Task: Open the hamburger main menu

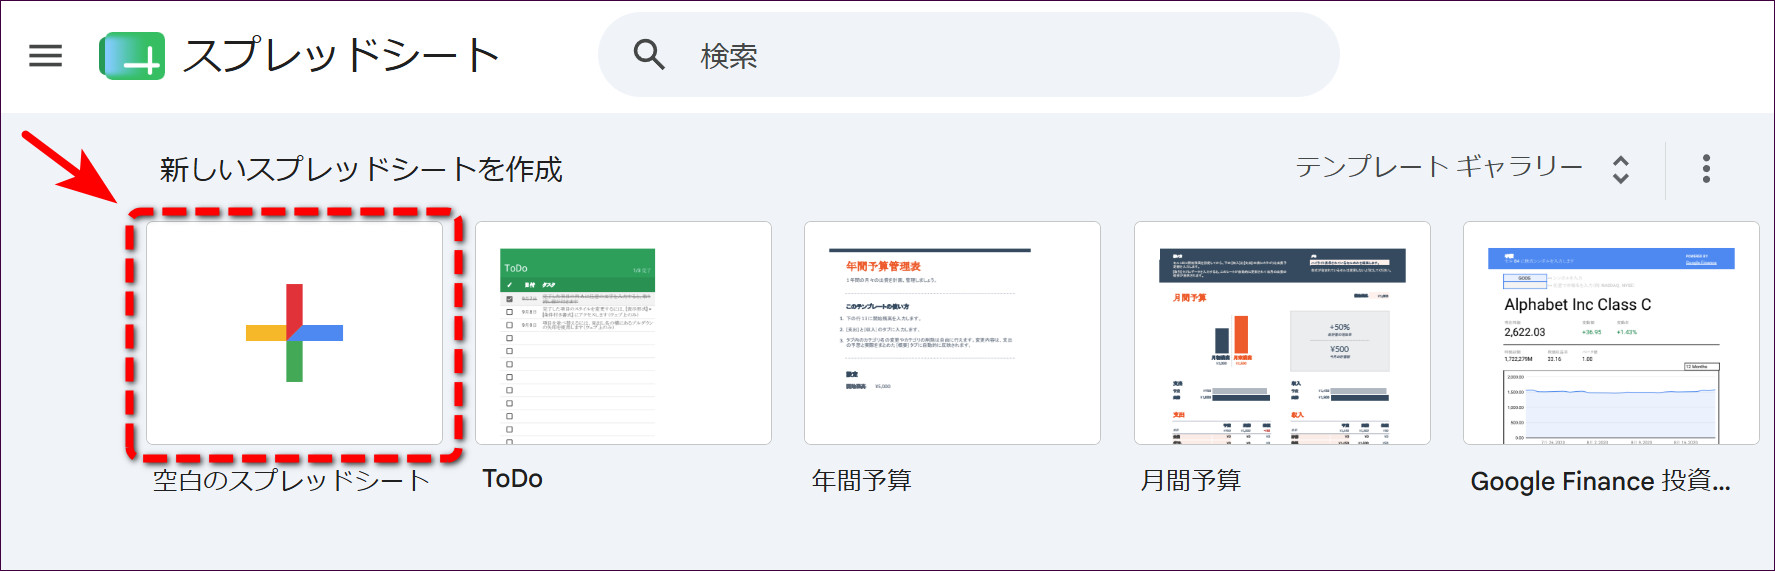Action: click(x=45, y=56)
